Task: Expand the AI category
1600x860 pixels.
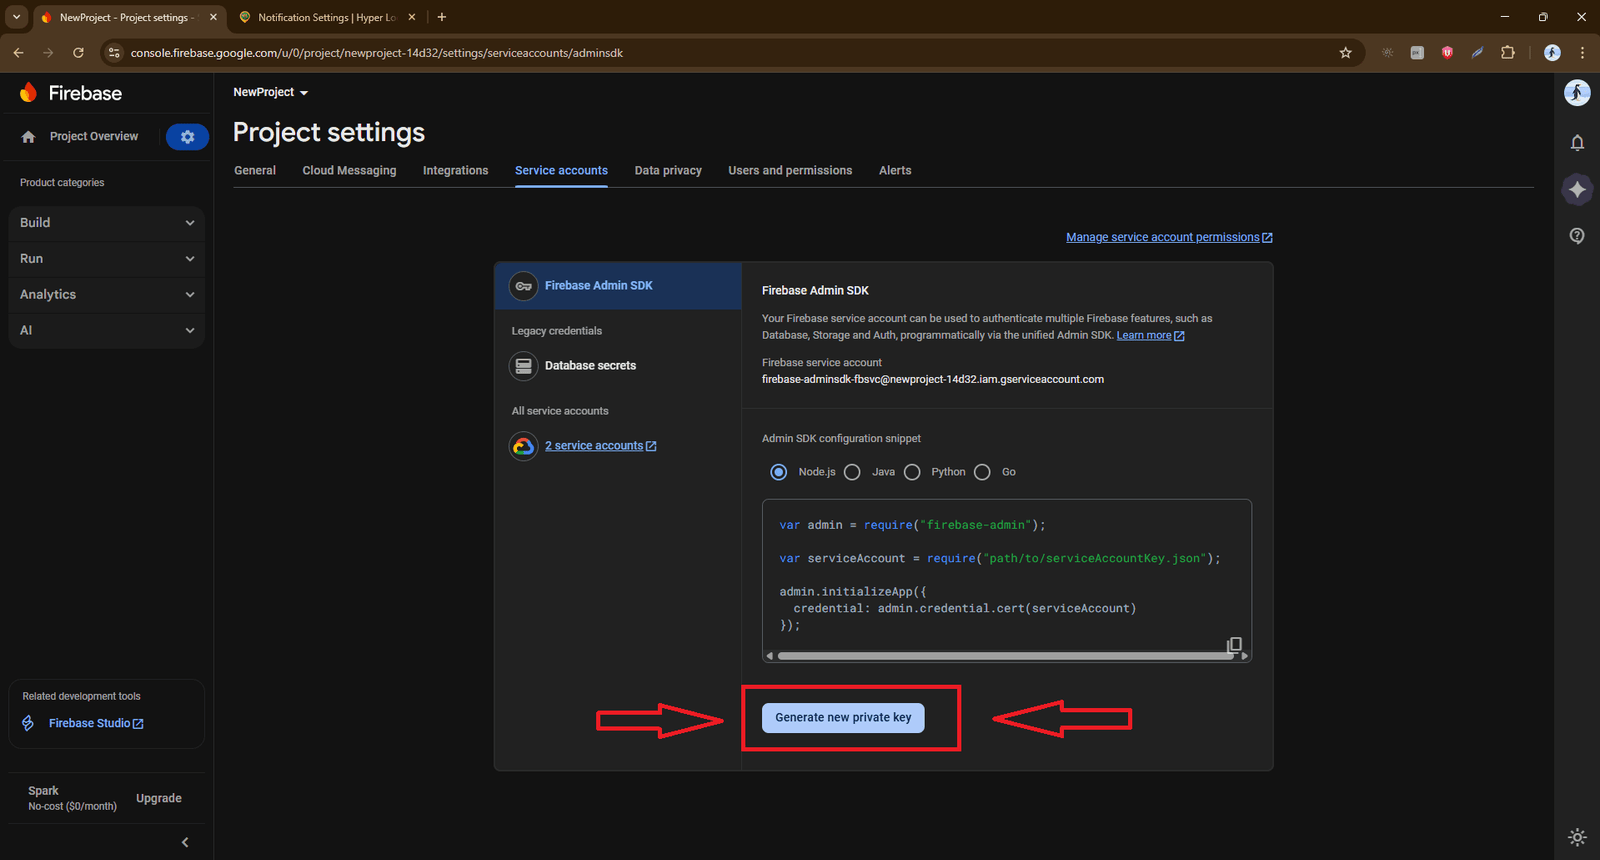Action: coord(107,331)
